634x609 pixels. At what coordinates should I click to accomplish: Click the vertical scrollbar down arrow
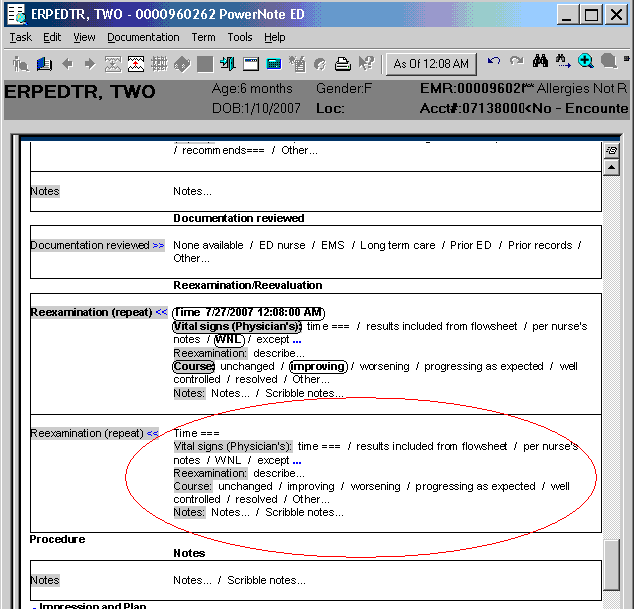pyautogui.click(x=612, y=600)
